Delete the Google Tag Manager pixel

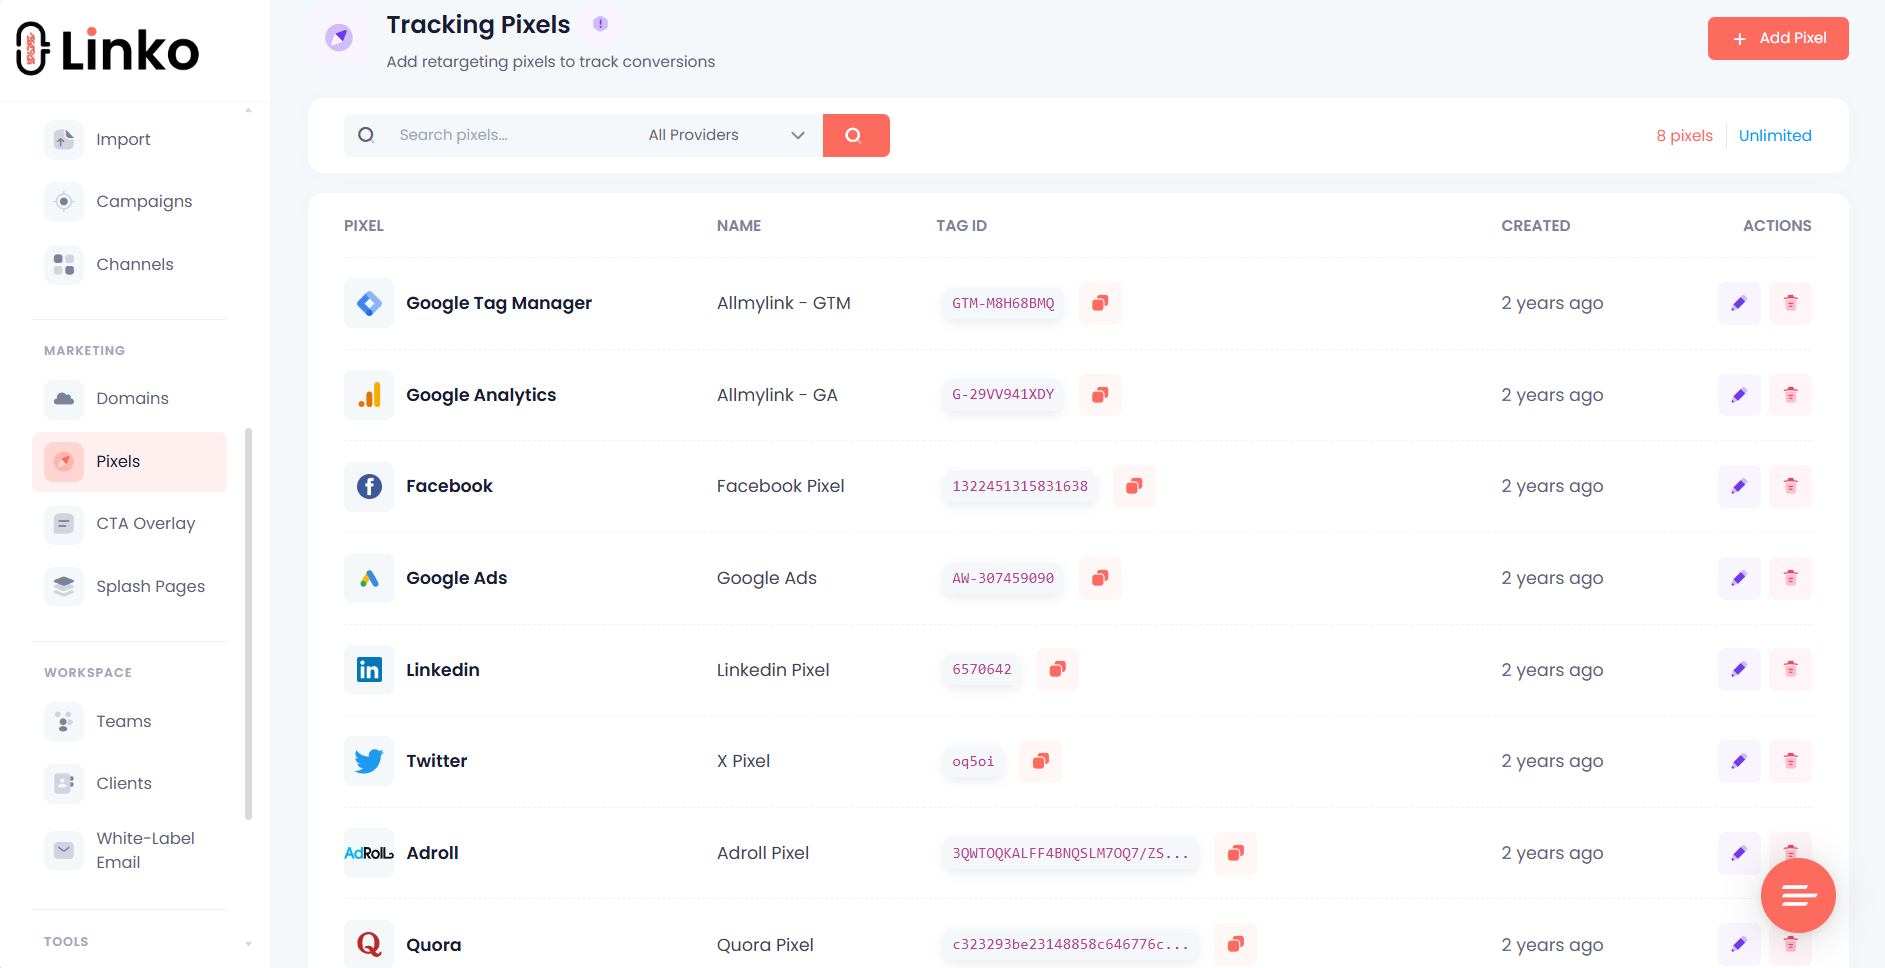1790,303
